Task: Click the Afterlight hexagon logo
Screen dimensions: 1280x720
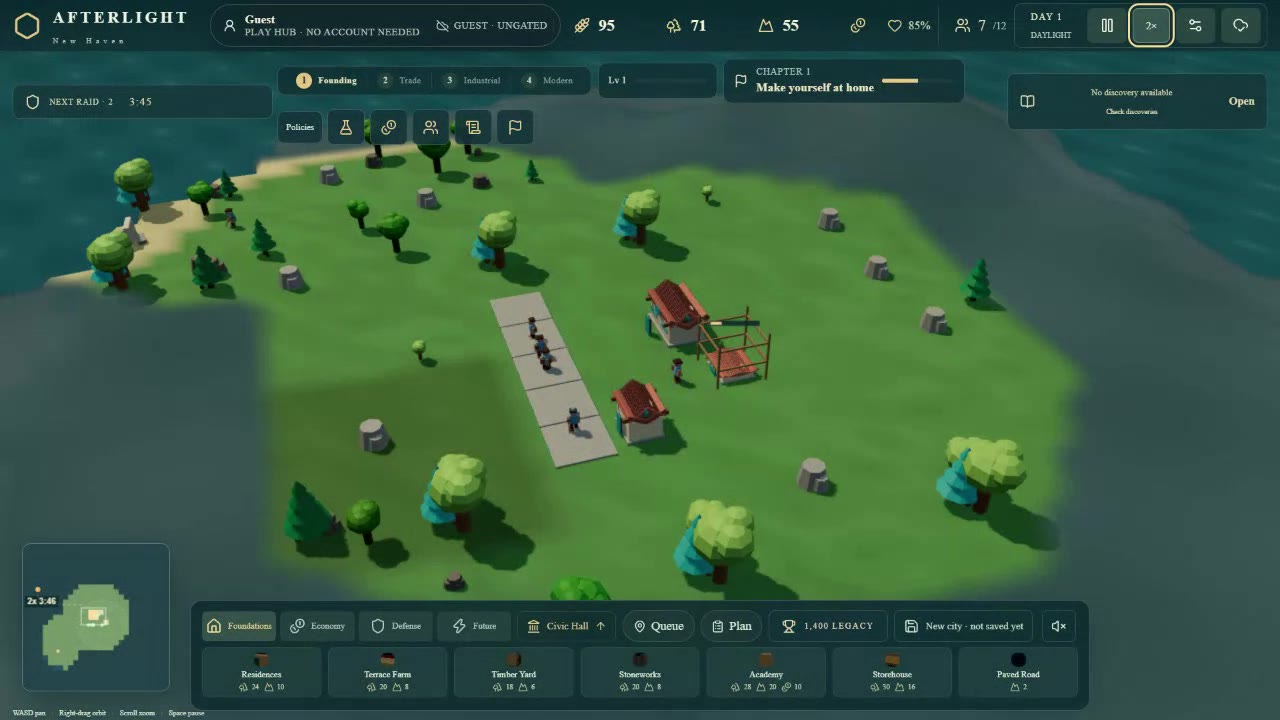Action: (x=27, y=26)
